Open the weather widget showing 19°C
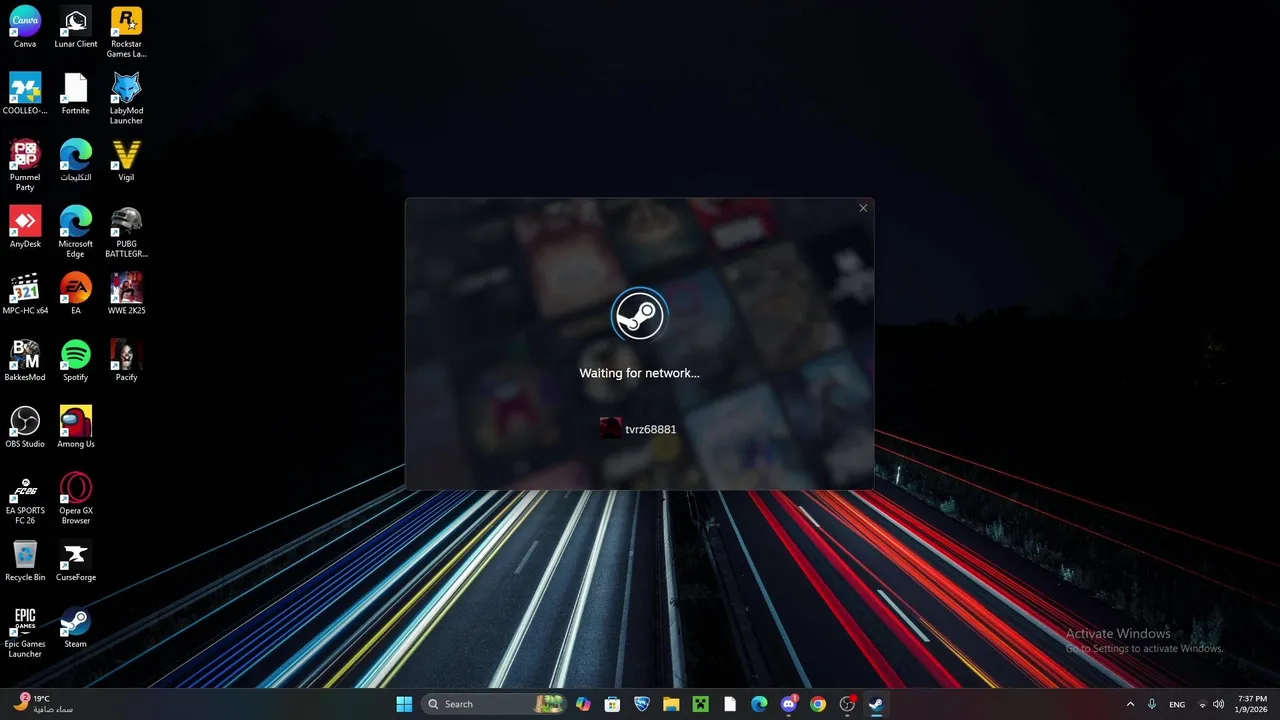 [x=44, y=704]
